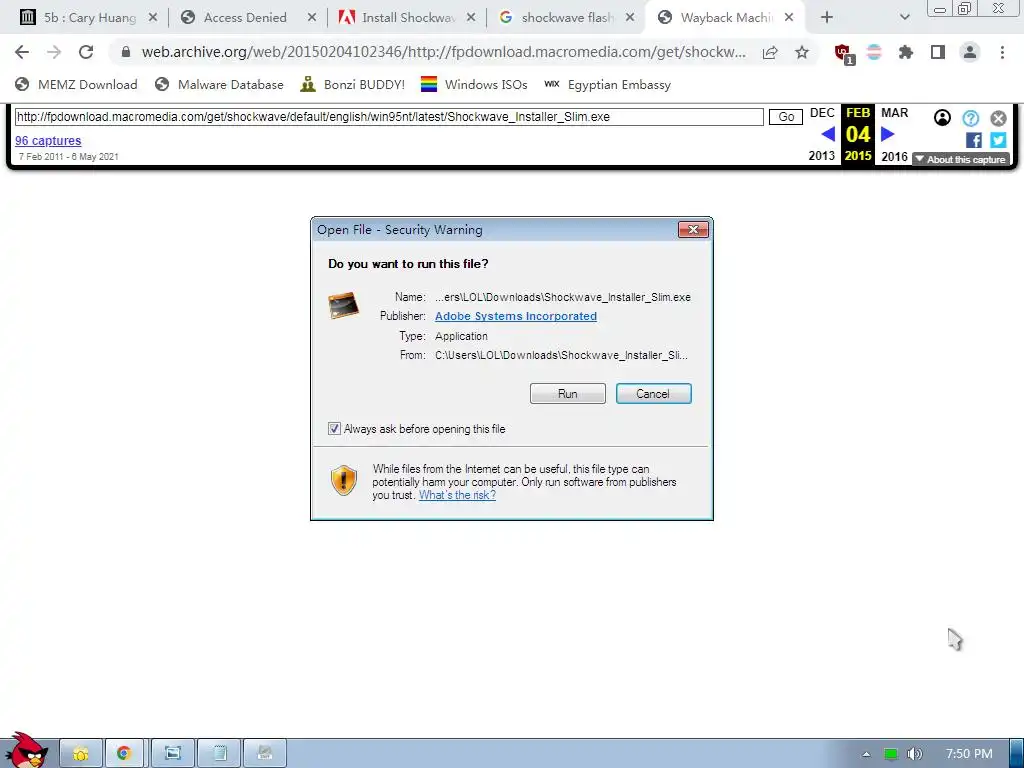
Task: Click the Shockwave installer file icon
Action: coord(344,305)
